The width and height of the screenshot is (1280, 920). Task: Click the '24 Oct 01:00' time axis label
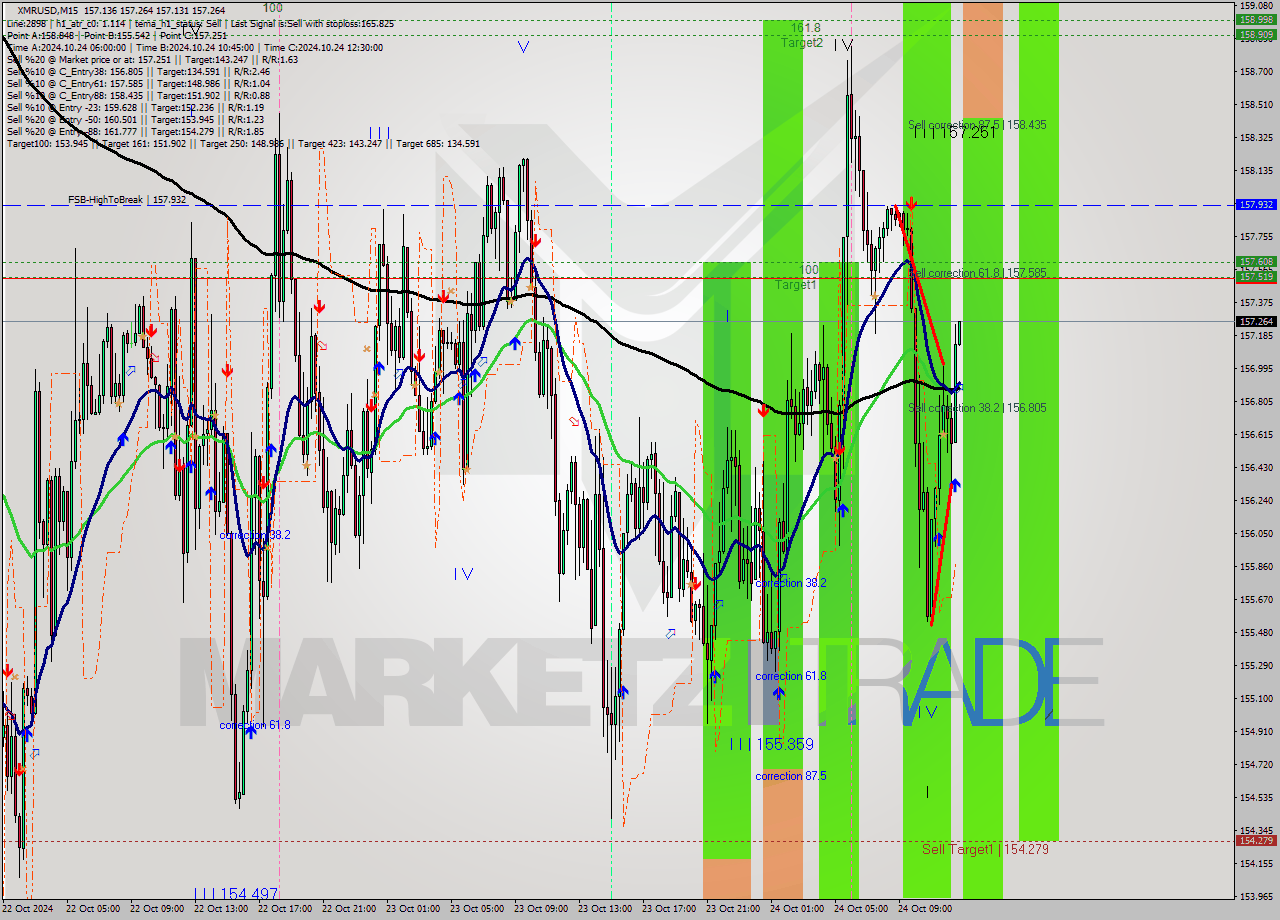pyautogui.click(x=796, y=909)
